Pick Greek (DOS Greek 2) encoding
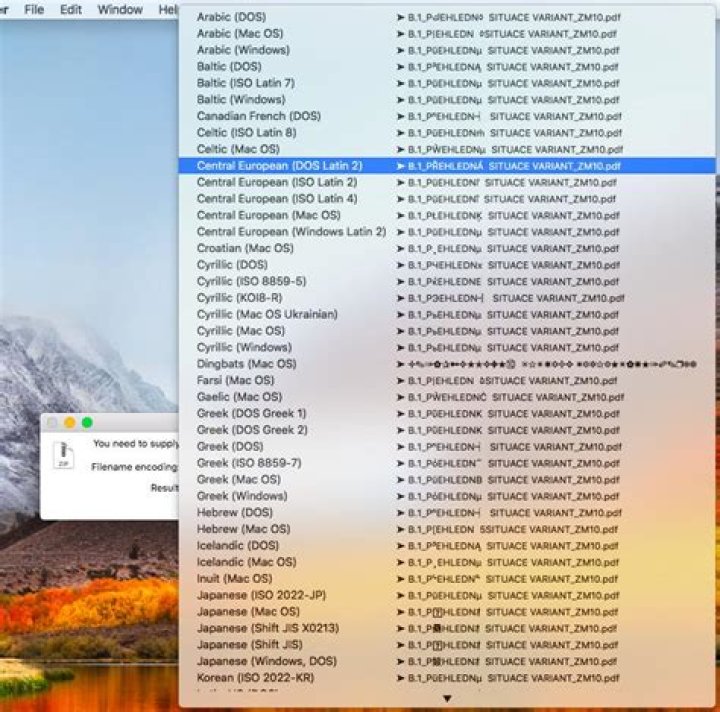 pos(447,431)
